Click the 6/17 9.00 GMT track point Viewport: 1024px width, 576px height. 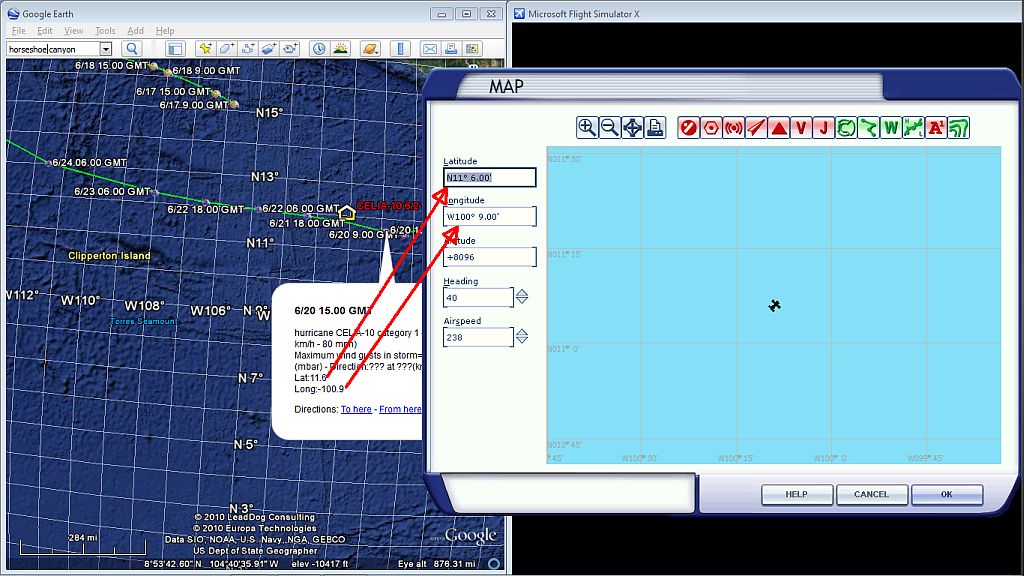(x=234, y=104)
